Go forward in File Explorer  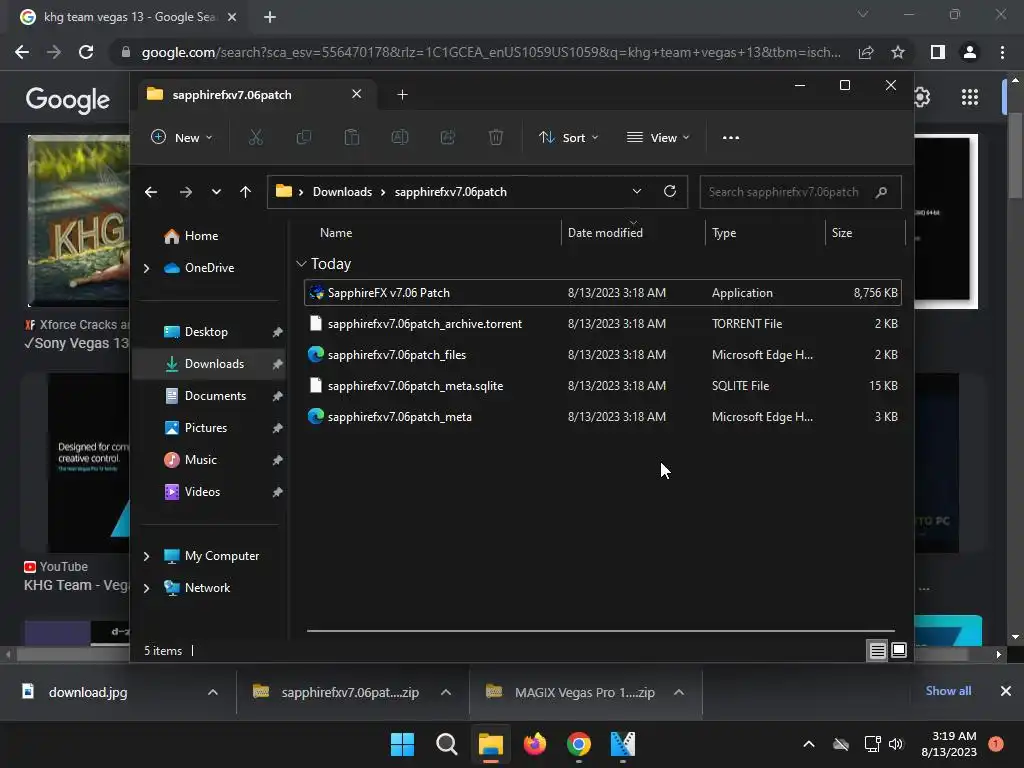click(185, 192)
